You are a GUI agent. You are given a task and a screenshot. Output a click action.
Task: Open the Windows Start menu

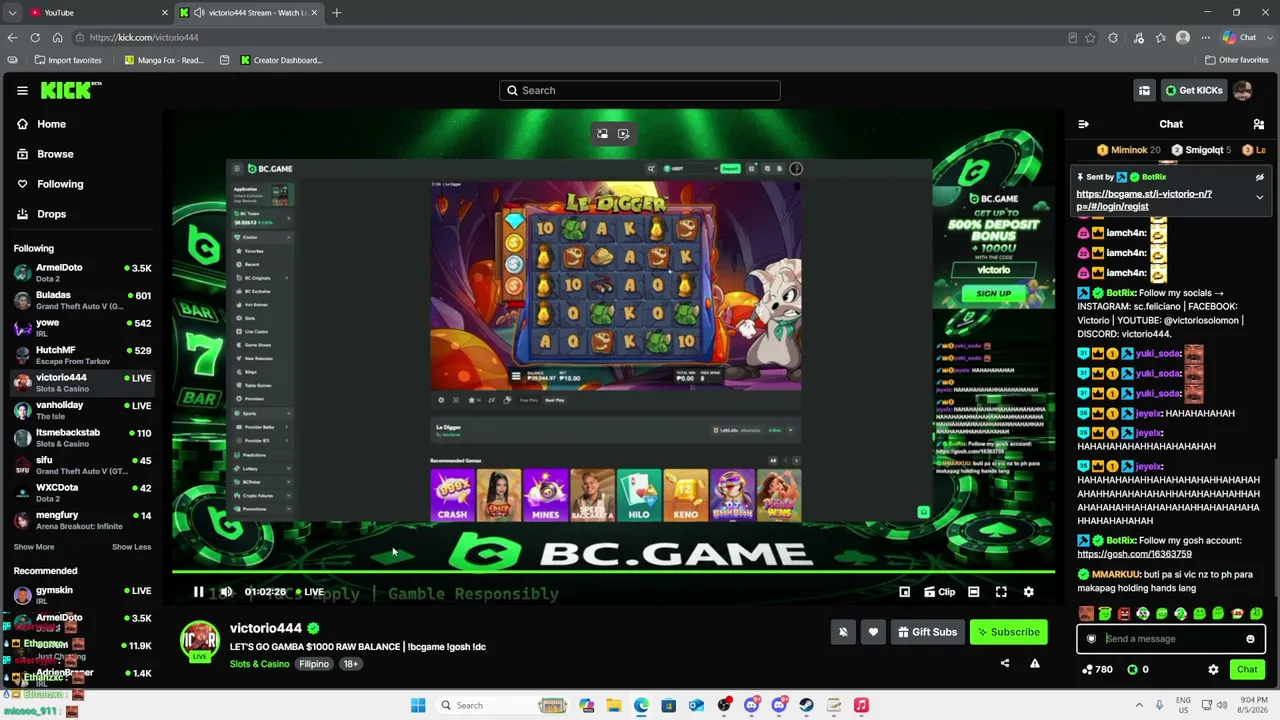418,706
